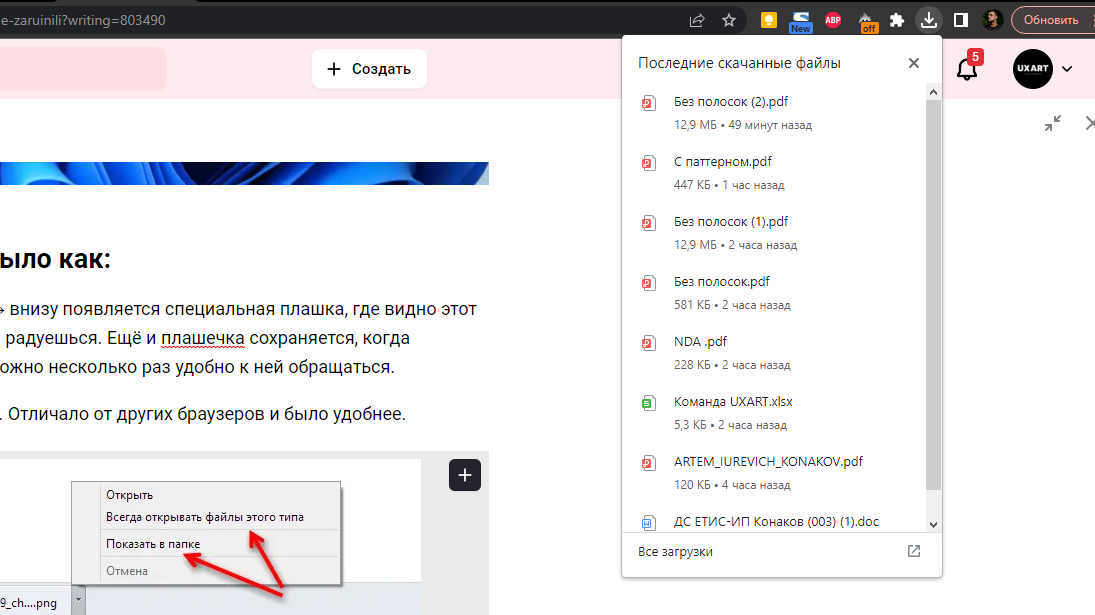Viewport: 1095px width, 615px height.
Task: Click the bookmark star icon
Action: 729,19
